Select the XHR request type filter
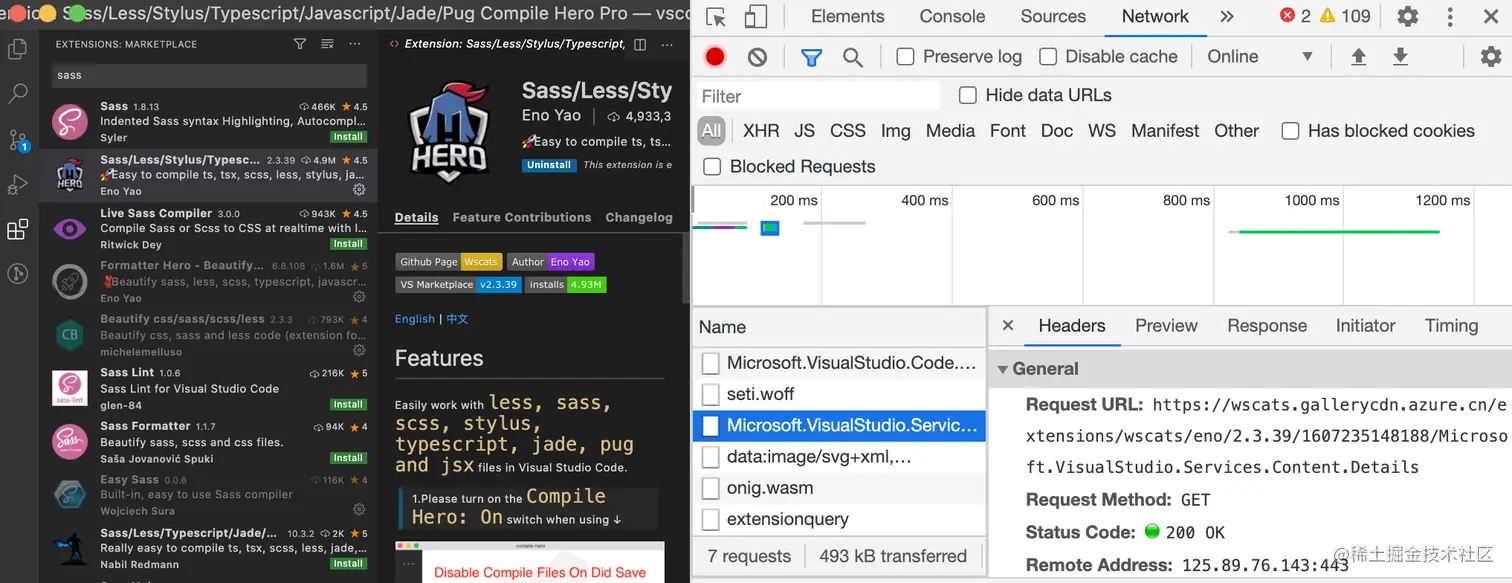1512x583 pixels. [761, 131]
